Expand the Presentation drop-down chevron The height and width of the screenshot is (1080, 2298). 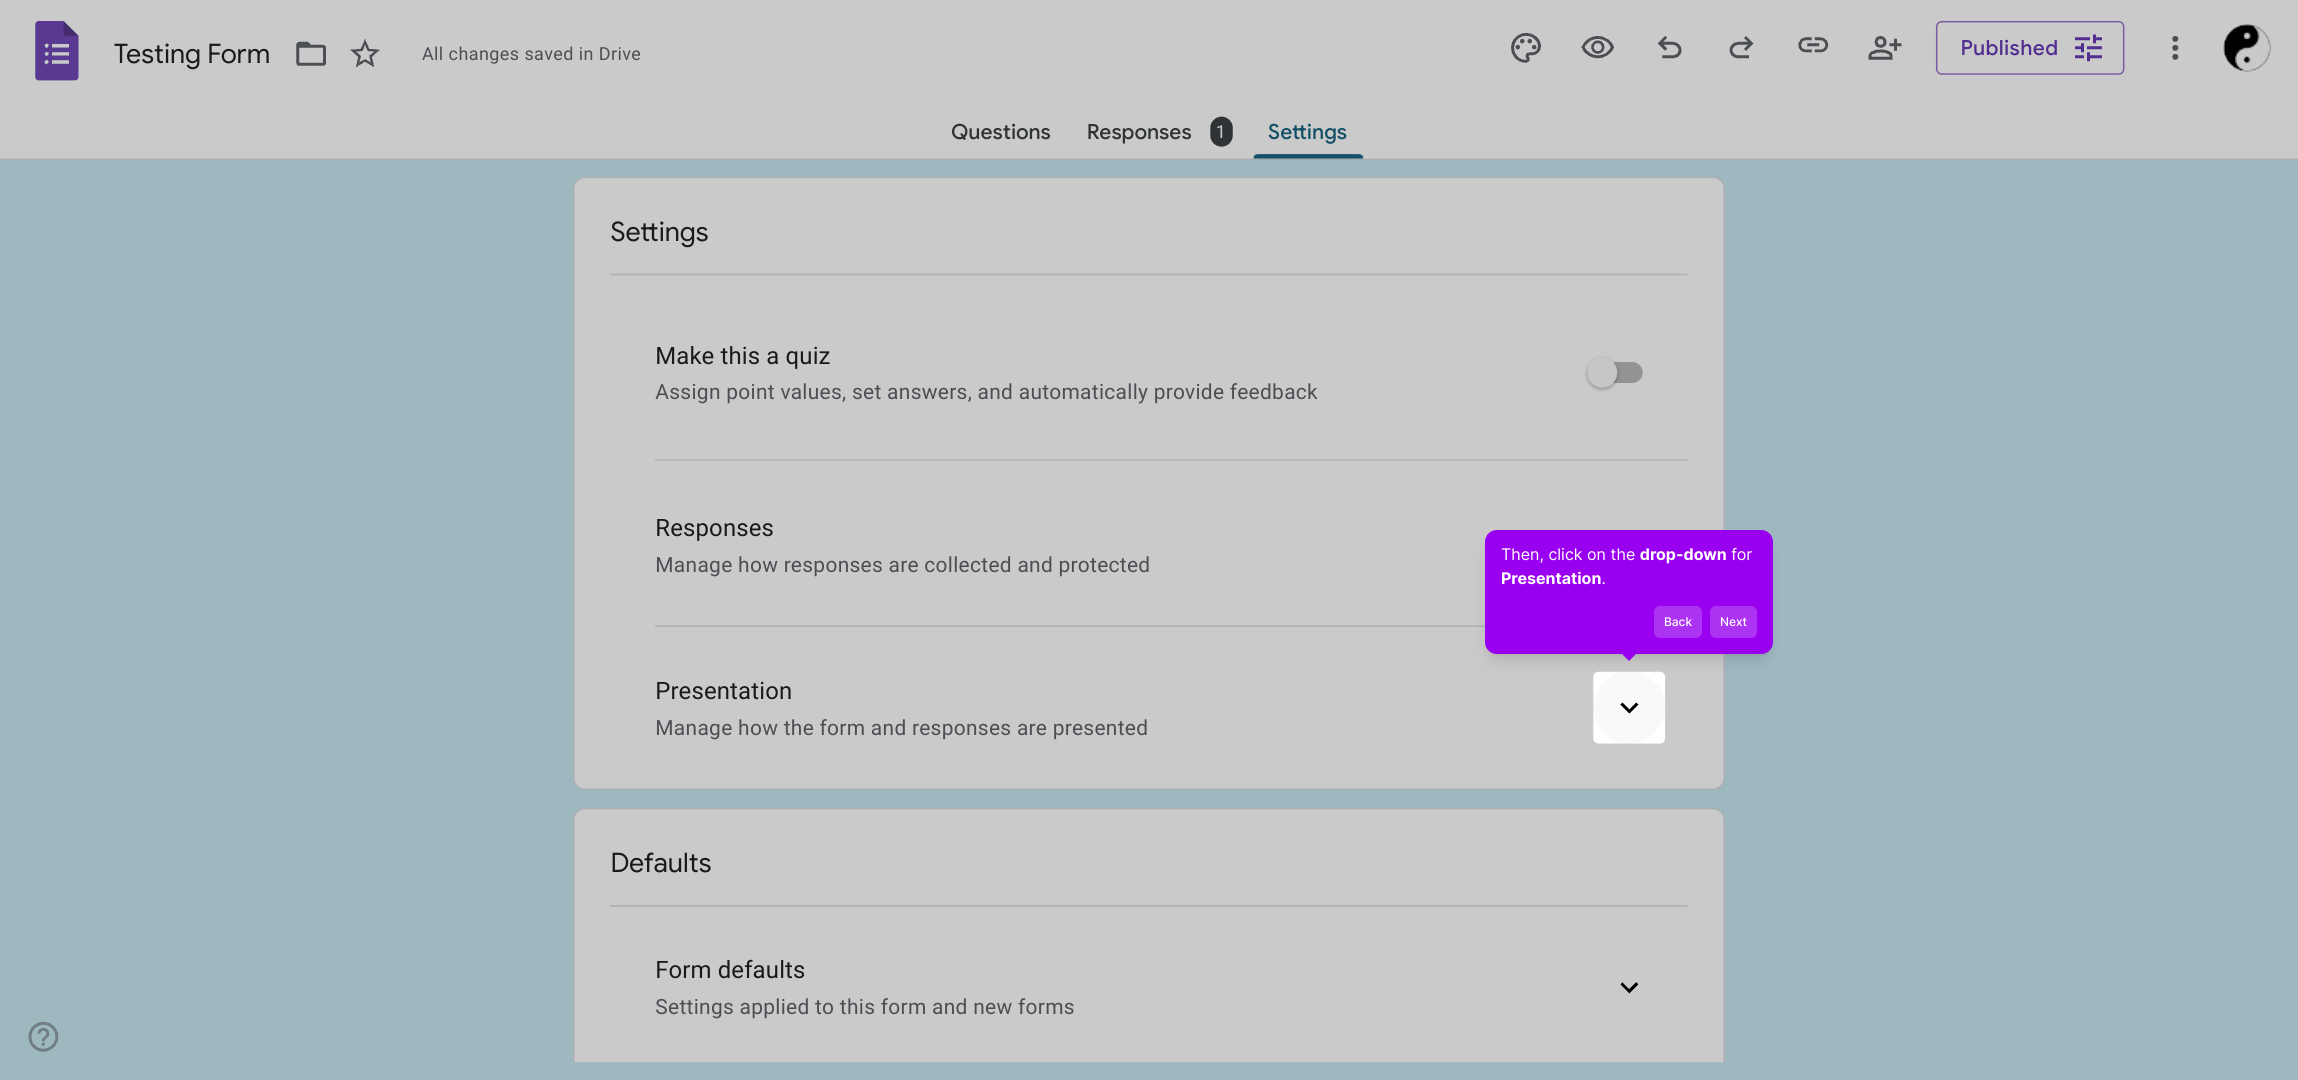(x=1628, y=708)
